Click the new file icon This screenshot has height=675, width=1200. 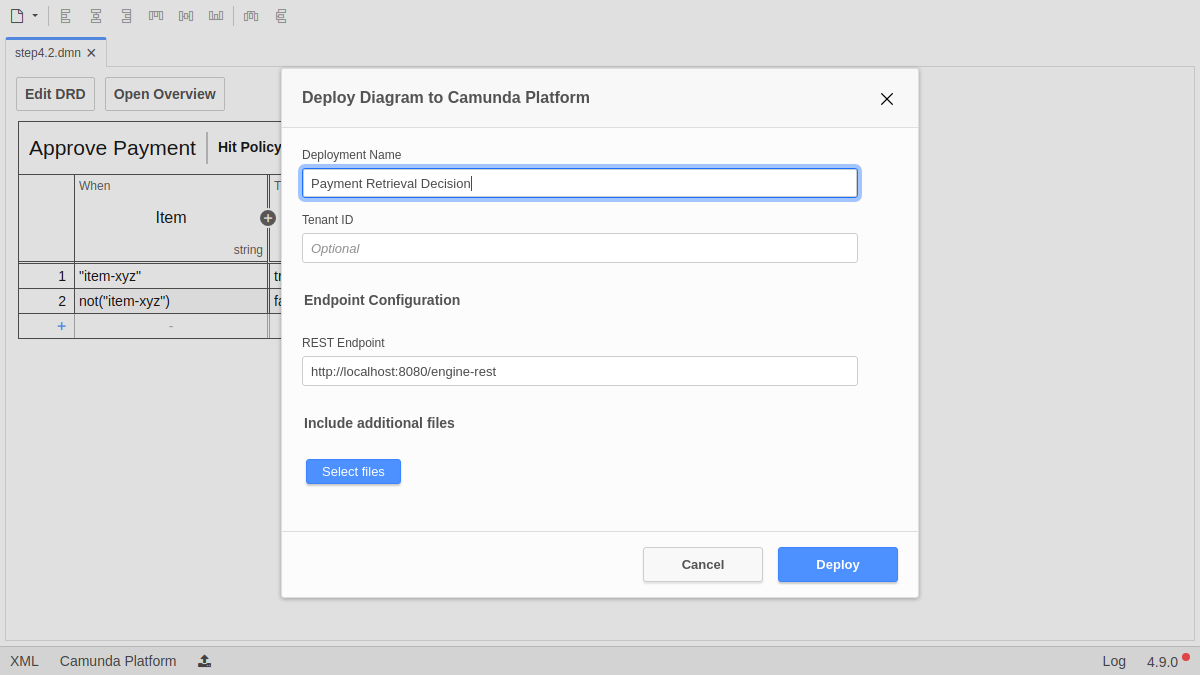pos(16,16)
